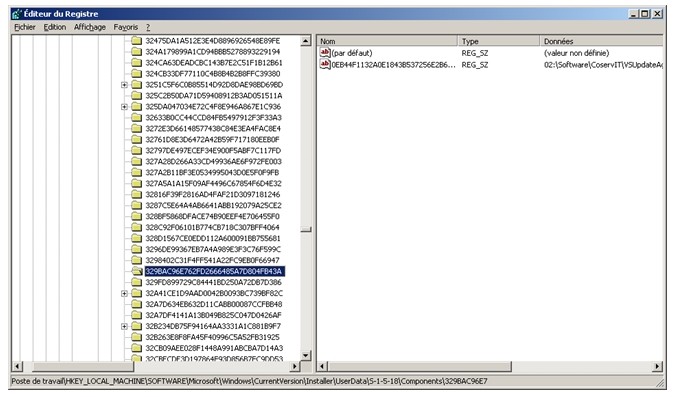Click folder icon of key 32475DA1A512
Image resolution: width=676 pixels, height=397 pixels.
point(137,41)
